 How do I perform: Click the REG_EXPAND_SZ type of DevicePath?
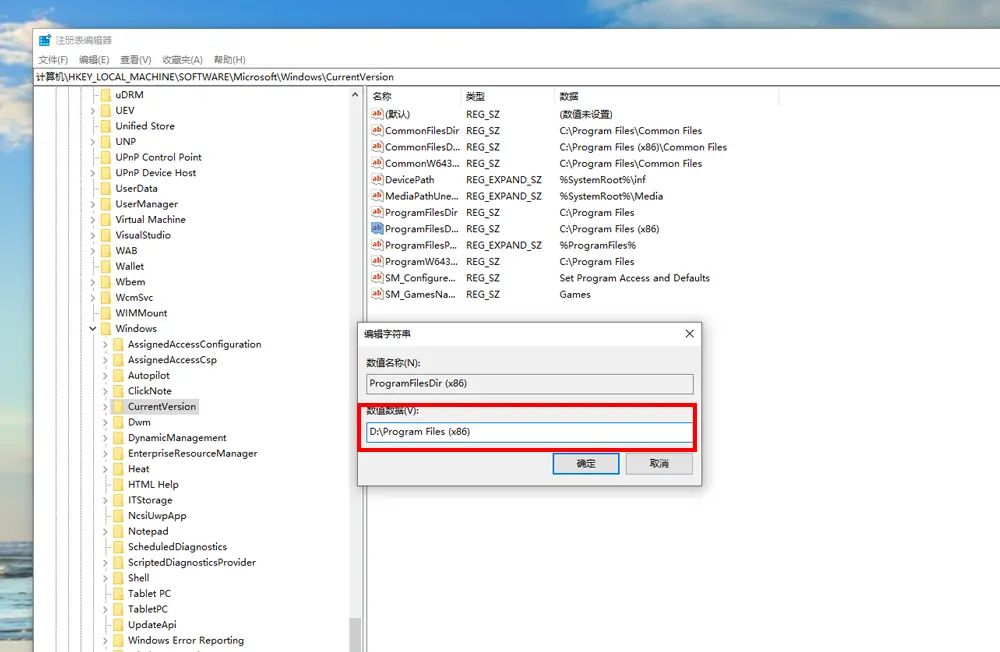[504, 180]
